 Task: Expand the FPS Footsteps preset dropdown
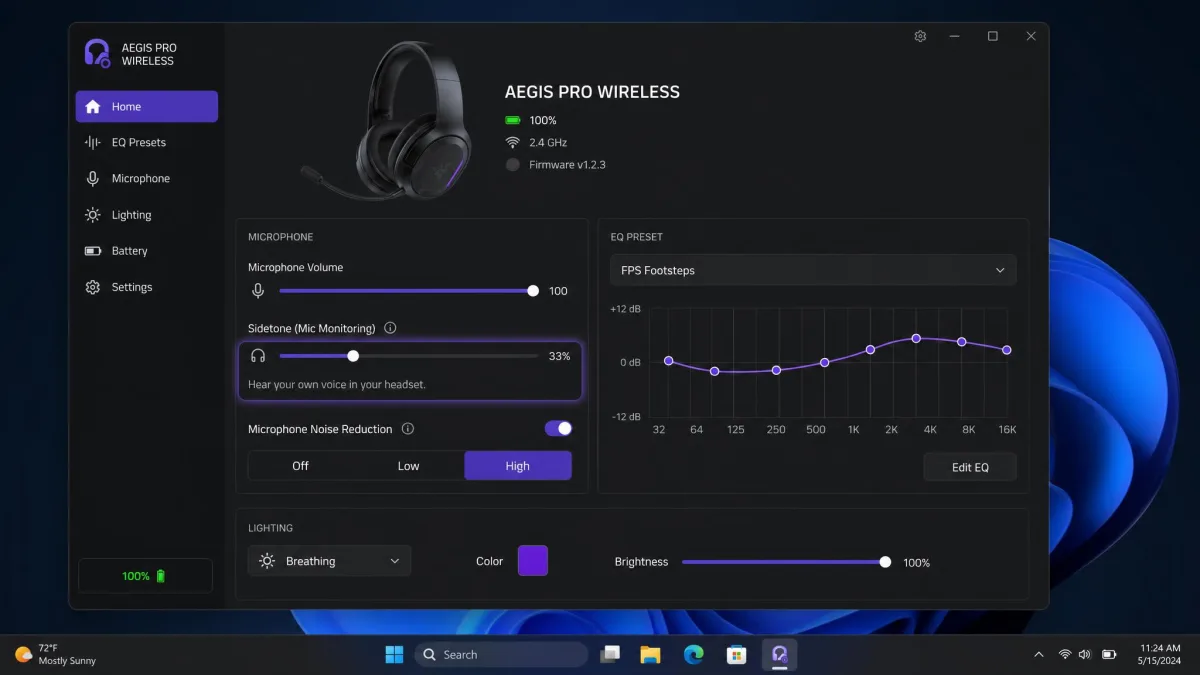(x=813, y=270)
